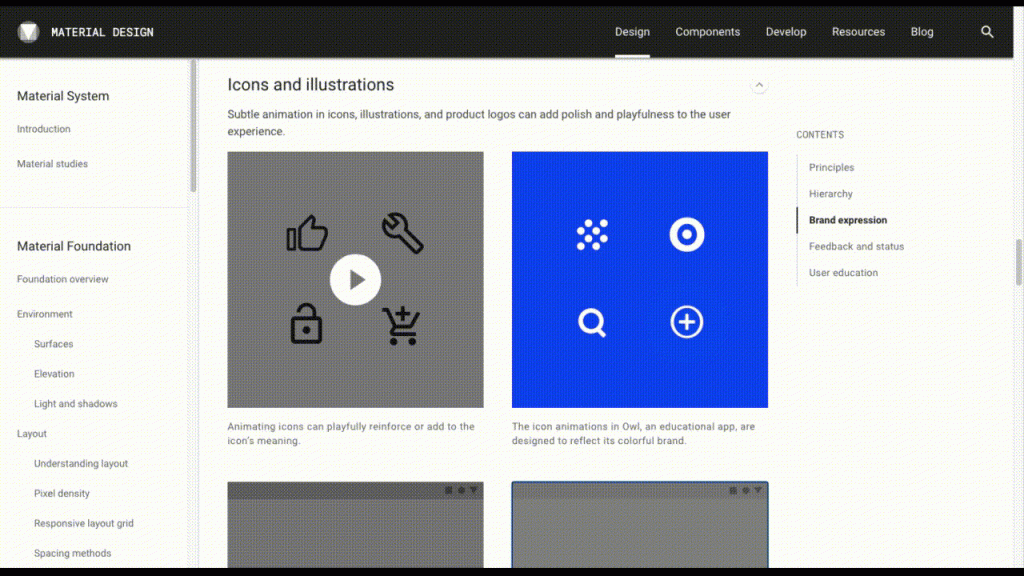Click the dotted cluster icon in the blue image
This screenshot has height=576, width=1024.
coord(593,234)
